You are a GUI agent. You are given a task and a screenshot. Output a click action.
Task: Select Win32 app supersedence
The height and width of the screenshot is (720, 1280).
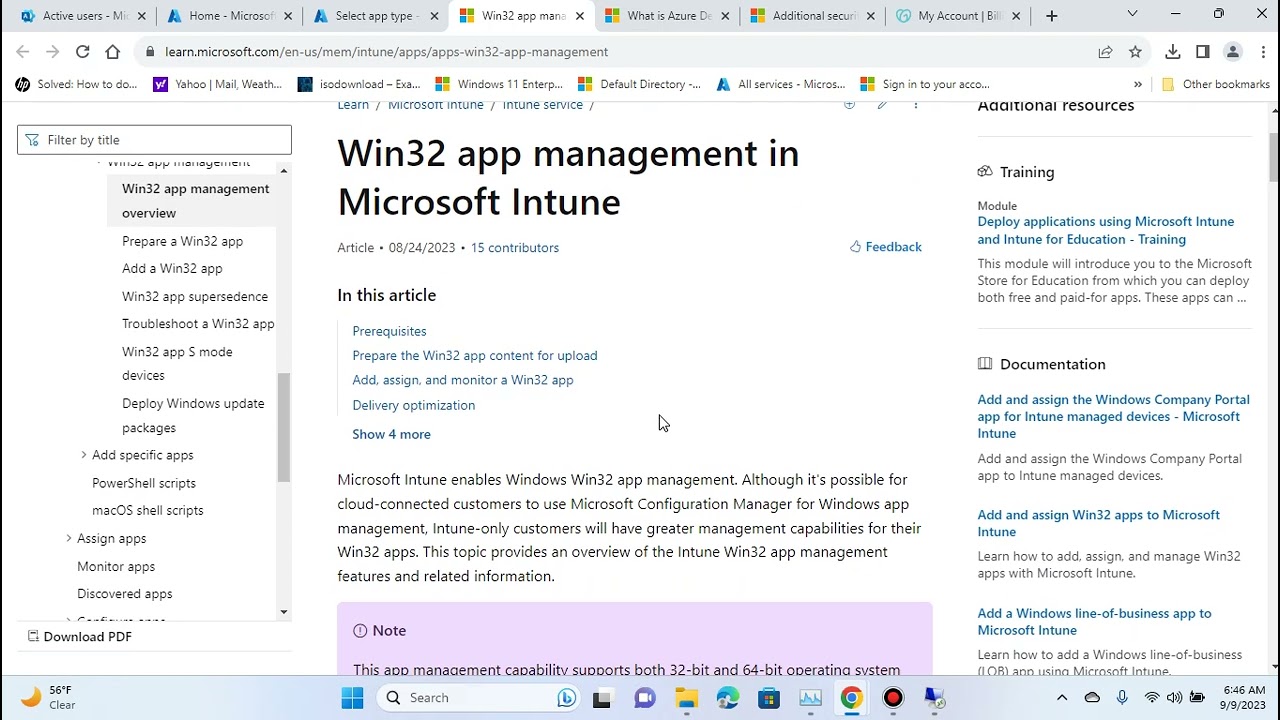195,296
